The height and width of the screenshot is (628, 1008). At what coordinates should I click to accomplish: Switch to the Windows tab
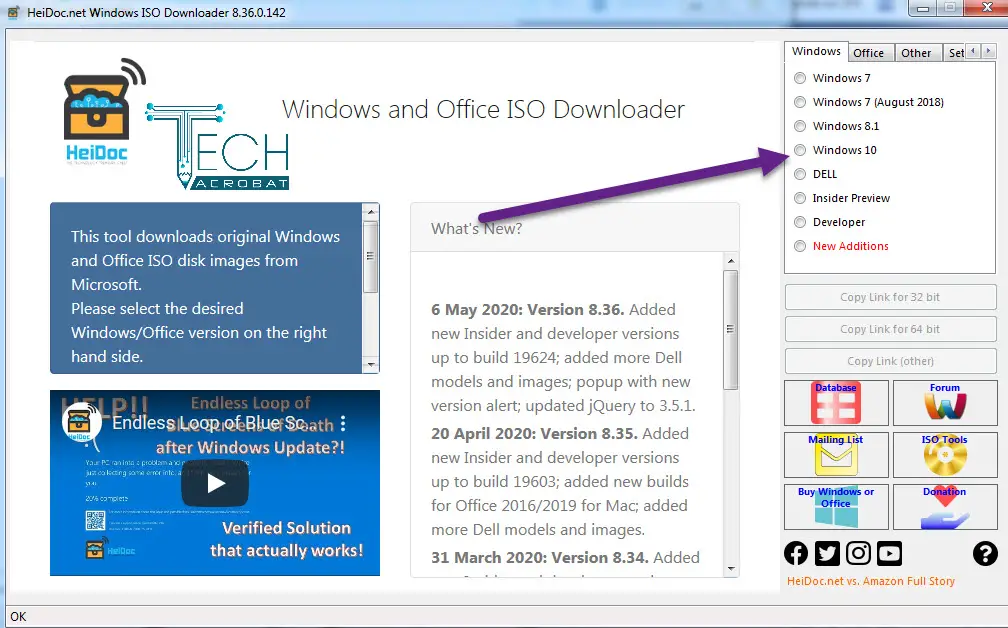pos(816,51)
